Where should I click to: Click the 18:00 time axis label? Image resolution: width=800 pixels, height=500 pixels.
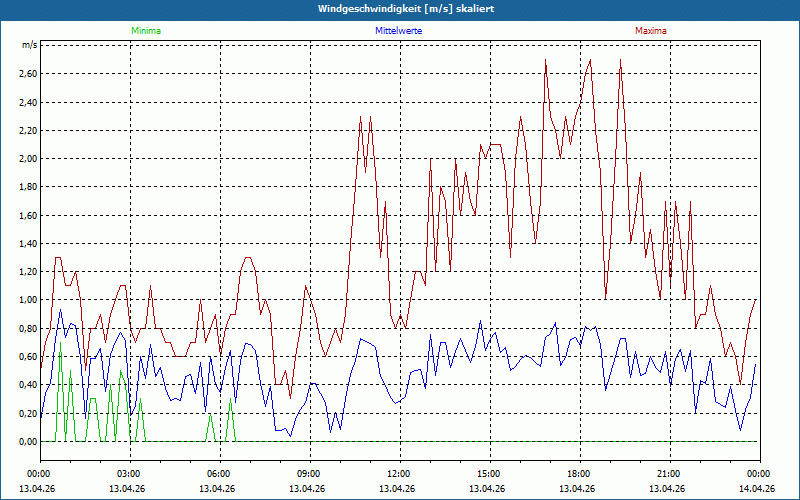(579, 474)
